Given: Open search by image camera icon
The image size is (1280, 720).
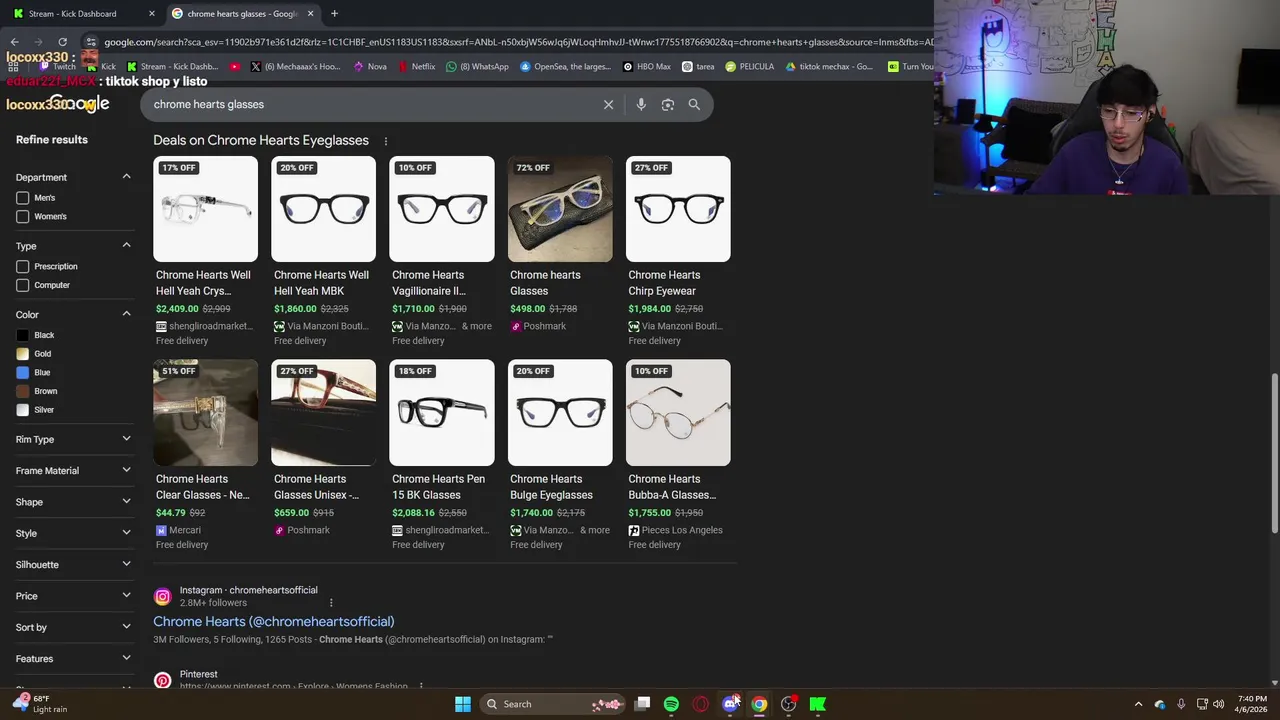Looking at the screenshot, I should [x=668, y=104].
